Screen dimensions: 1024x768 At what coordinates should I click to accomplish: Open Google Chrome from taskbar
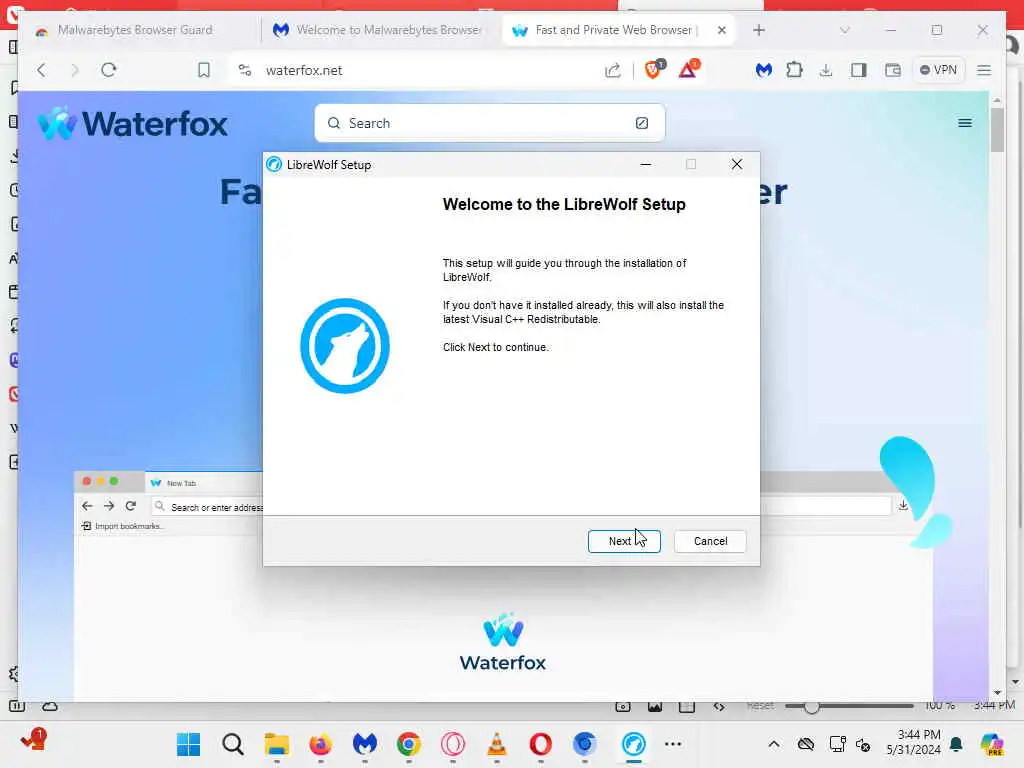pos(409,744)
